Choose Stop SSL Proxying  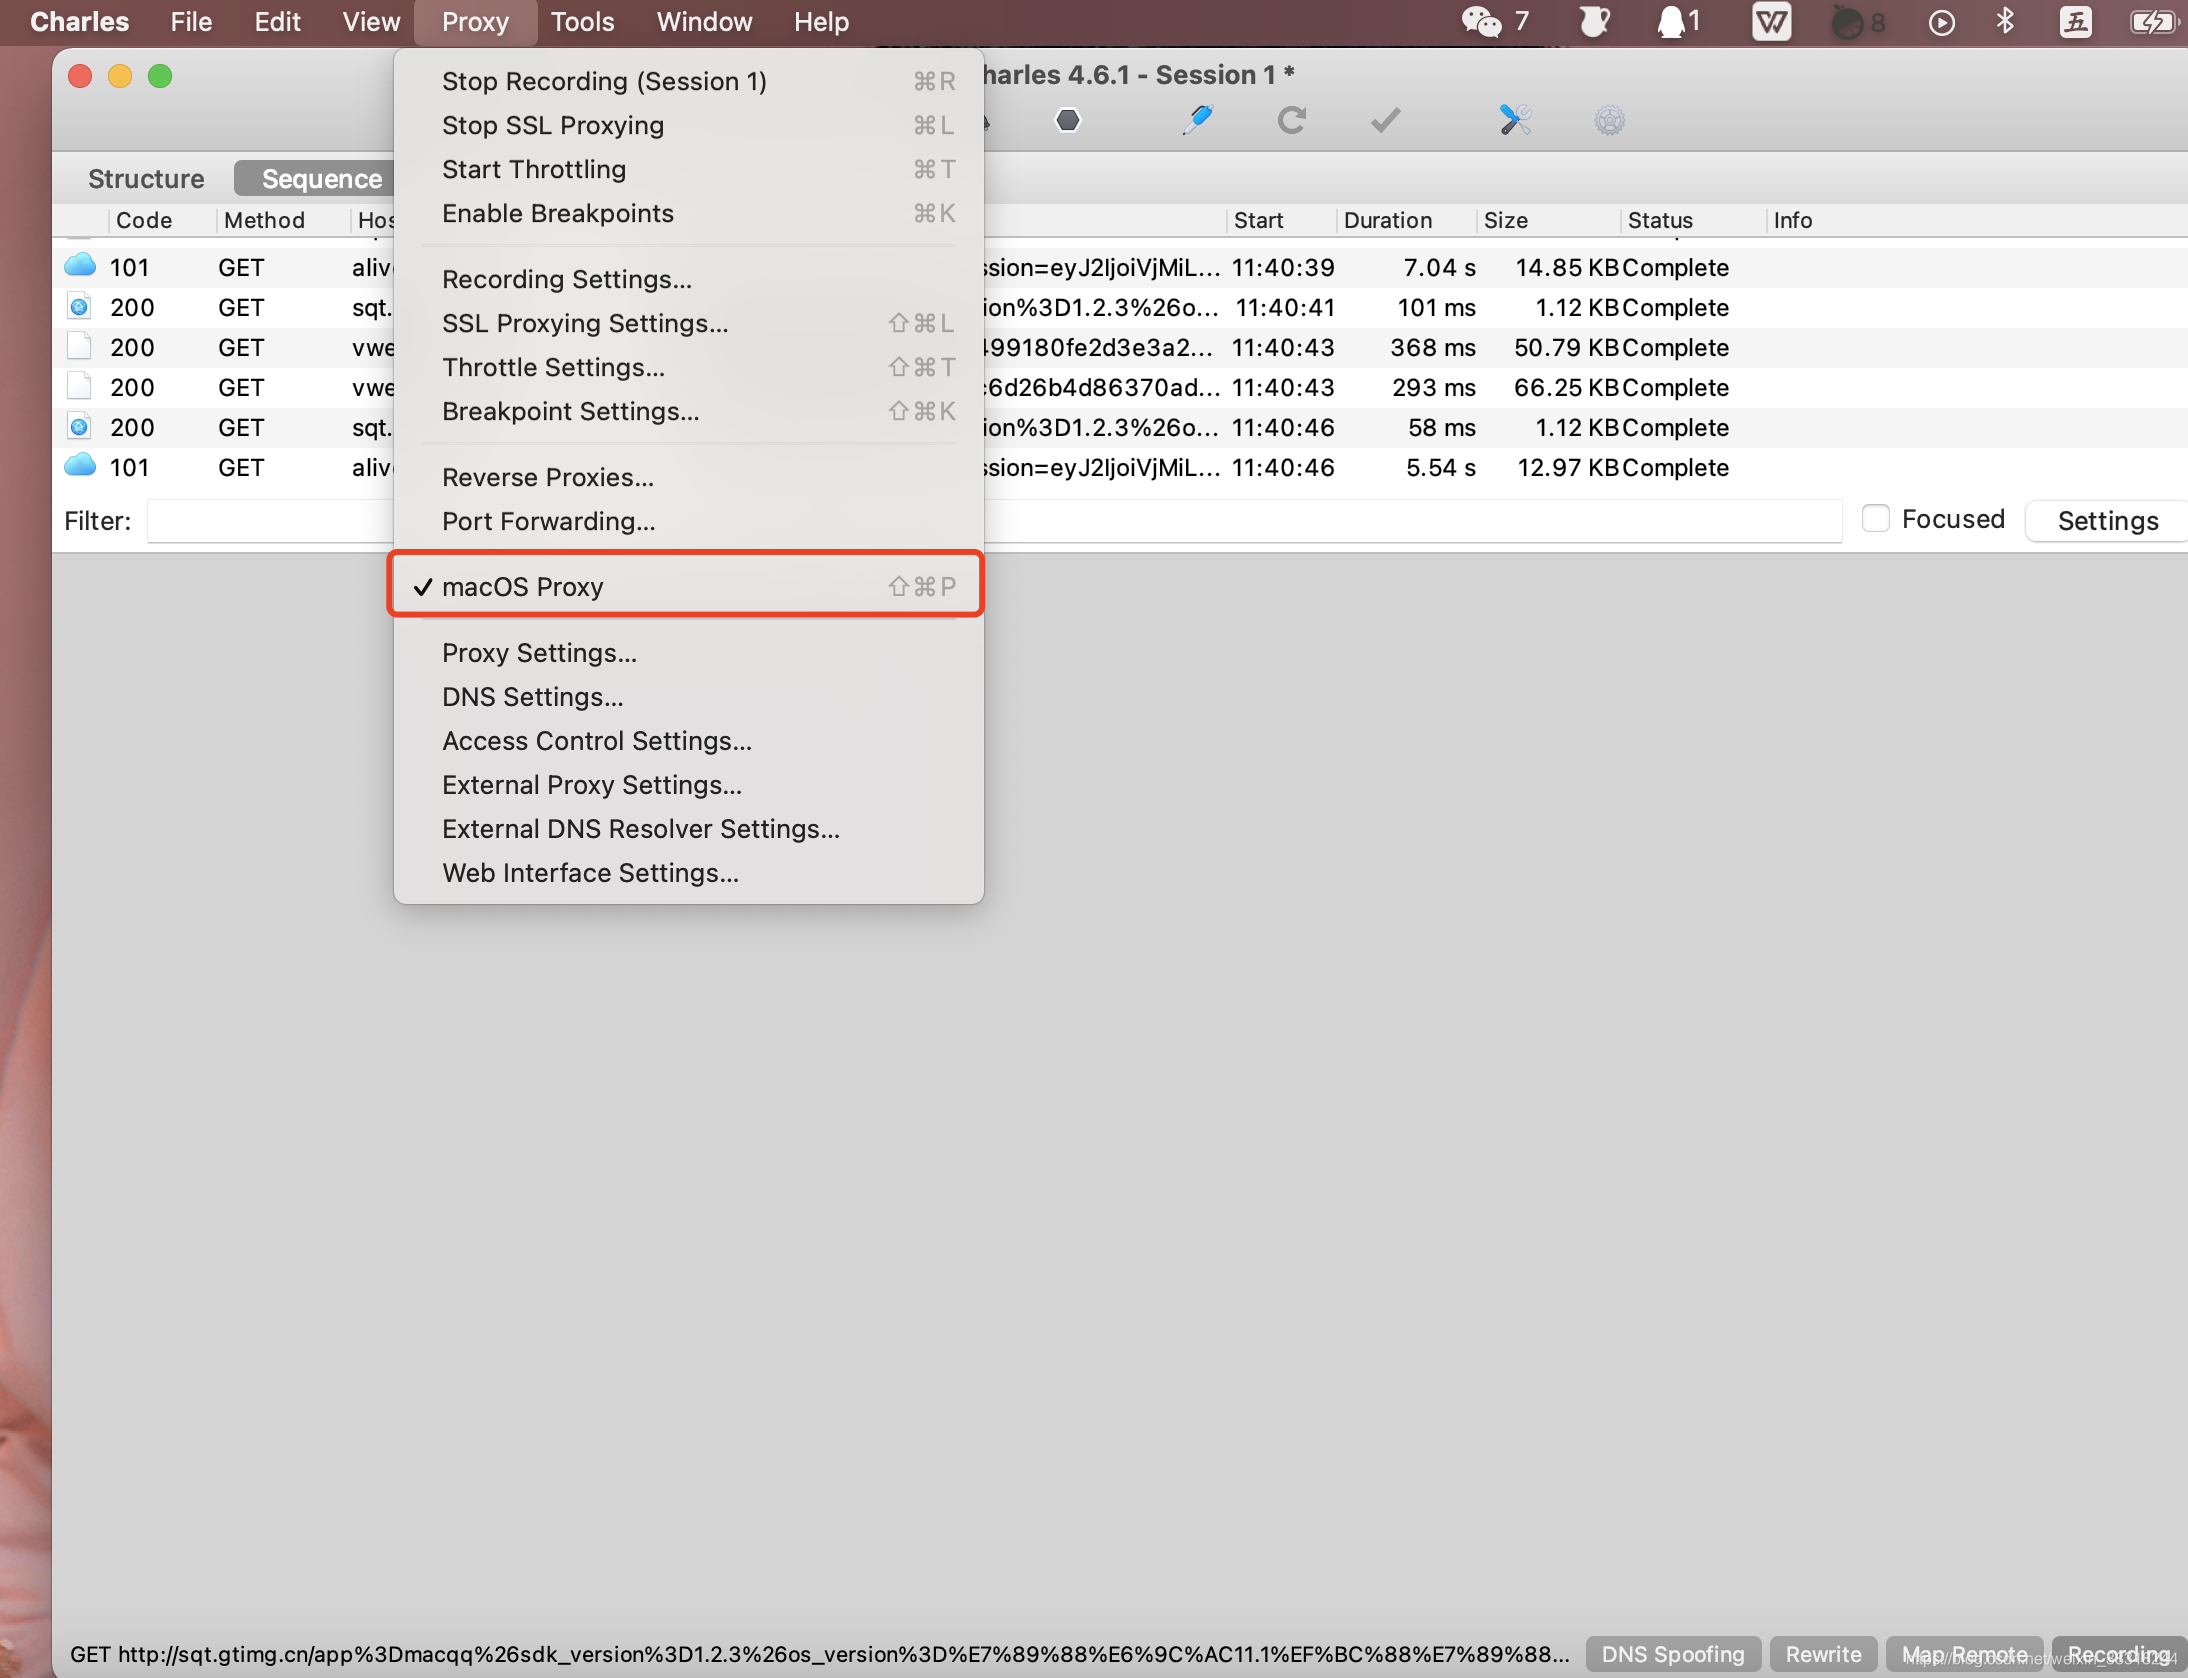tap(688, 125)
